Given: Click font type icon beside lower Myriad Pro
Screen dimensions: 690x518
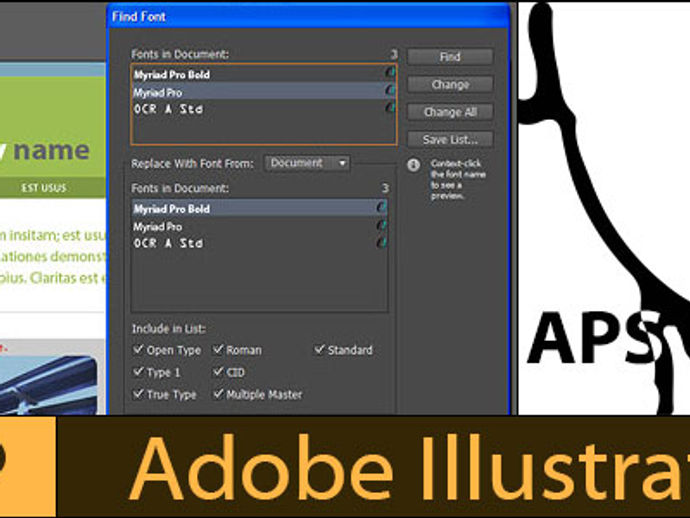Looking at the screenshot, I should click(x=381, y=225).
